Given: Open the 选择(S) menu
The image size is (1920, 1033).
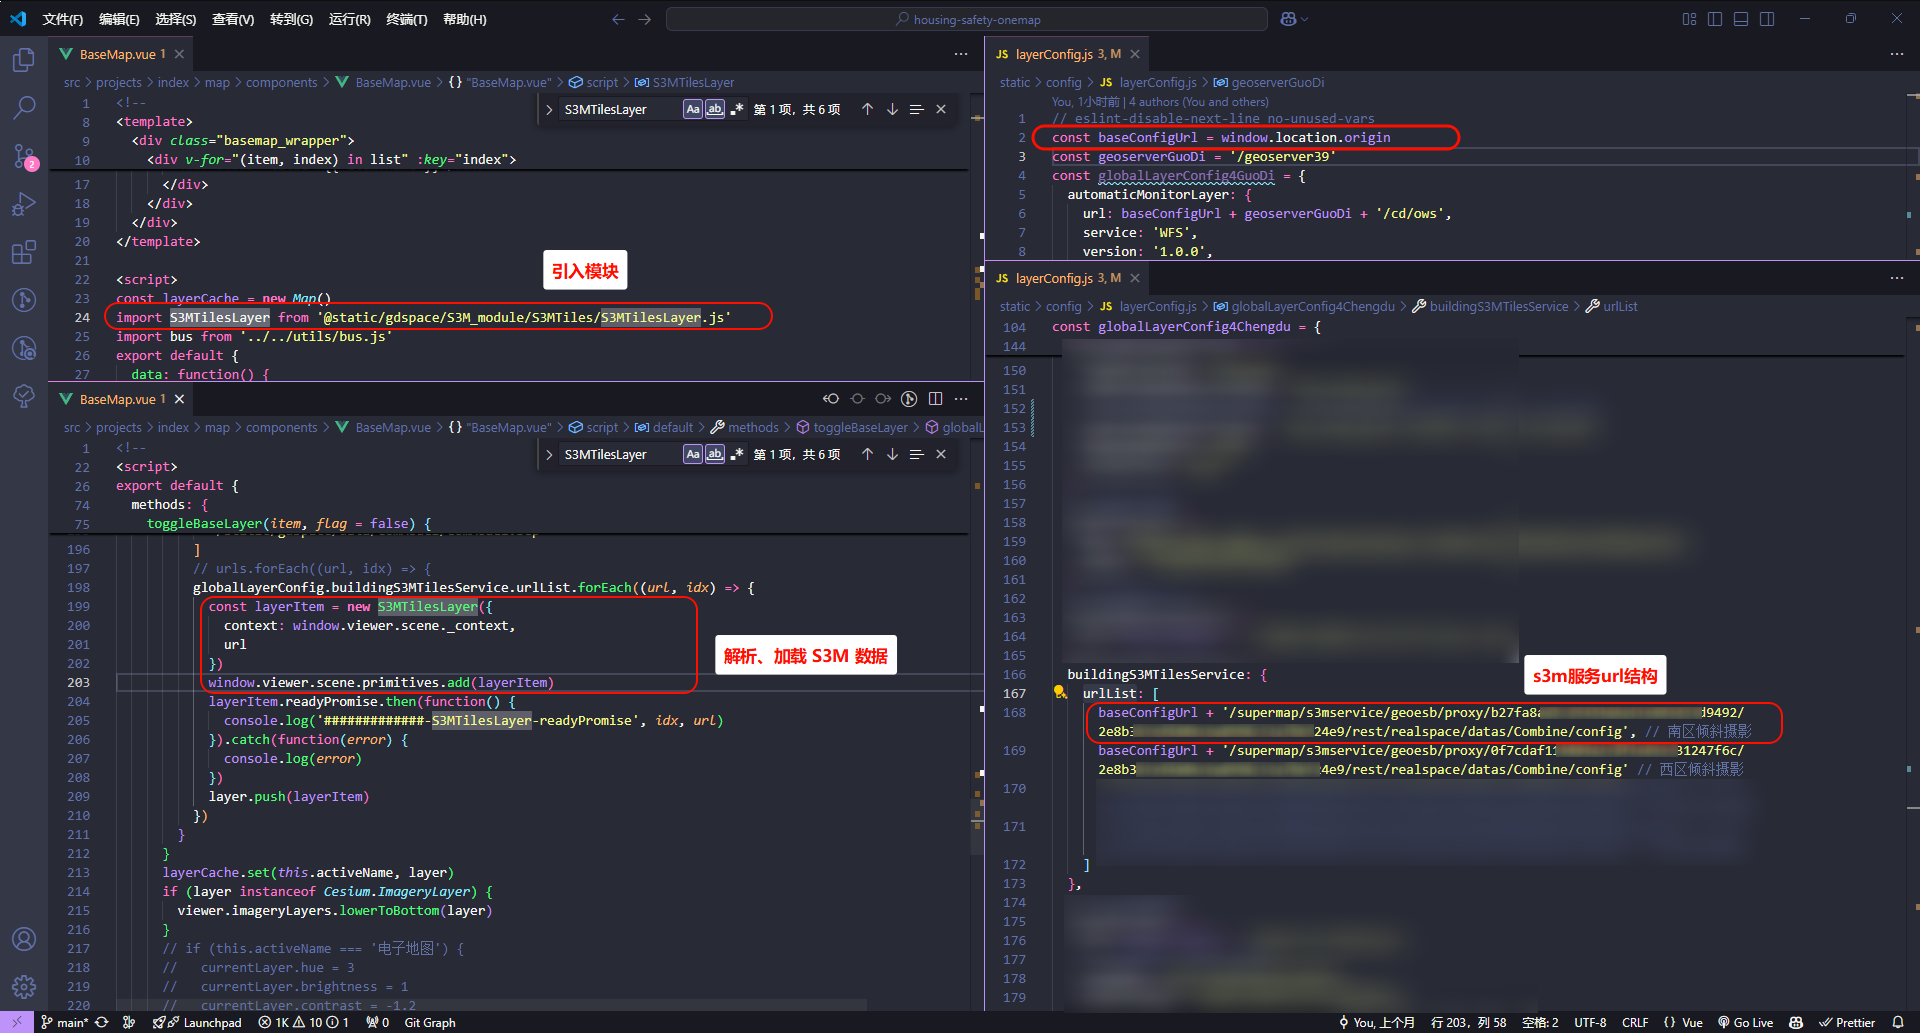Looking at the screenshot, I should click(x=176, y=19).
